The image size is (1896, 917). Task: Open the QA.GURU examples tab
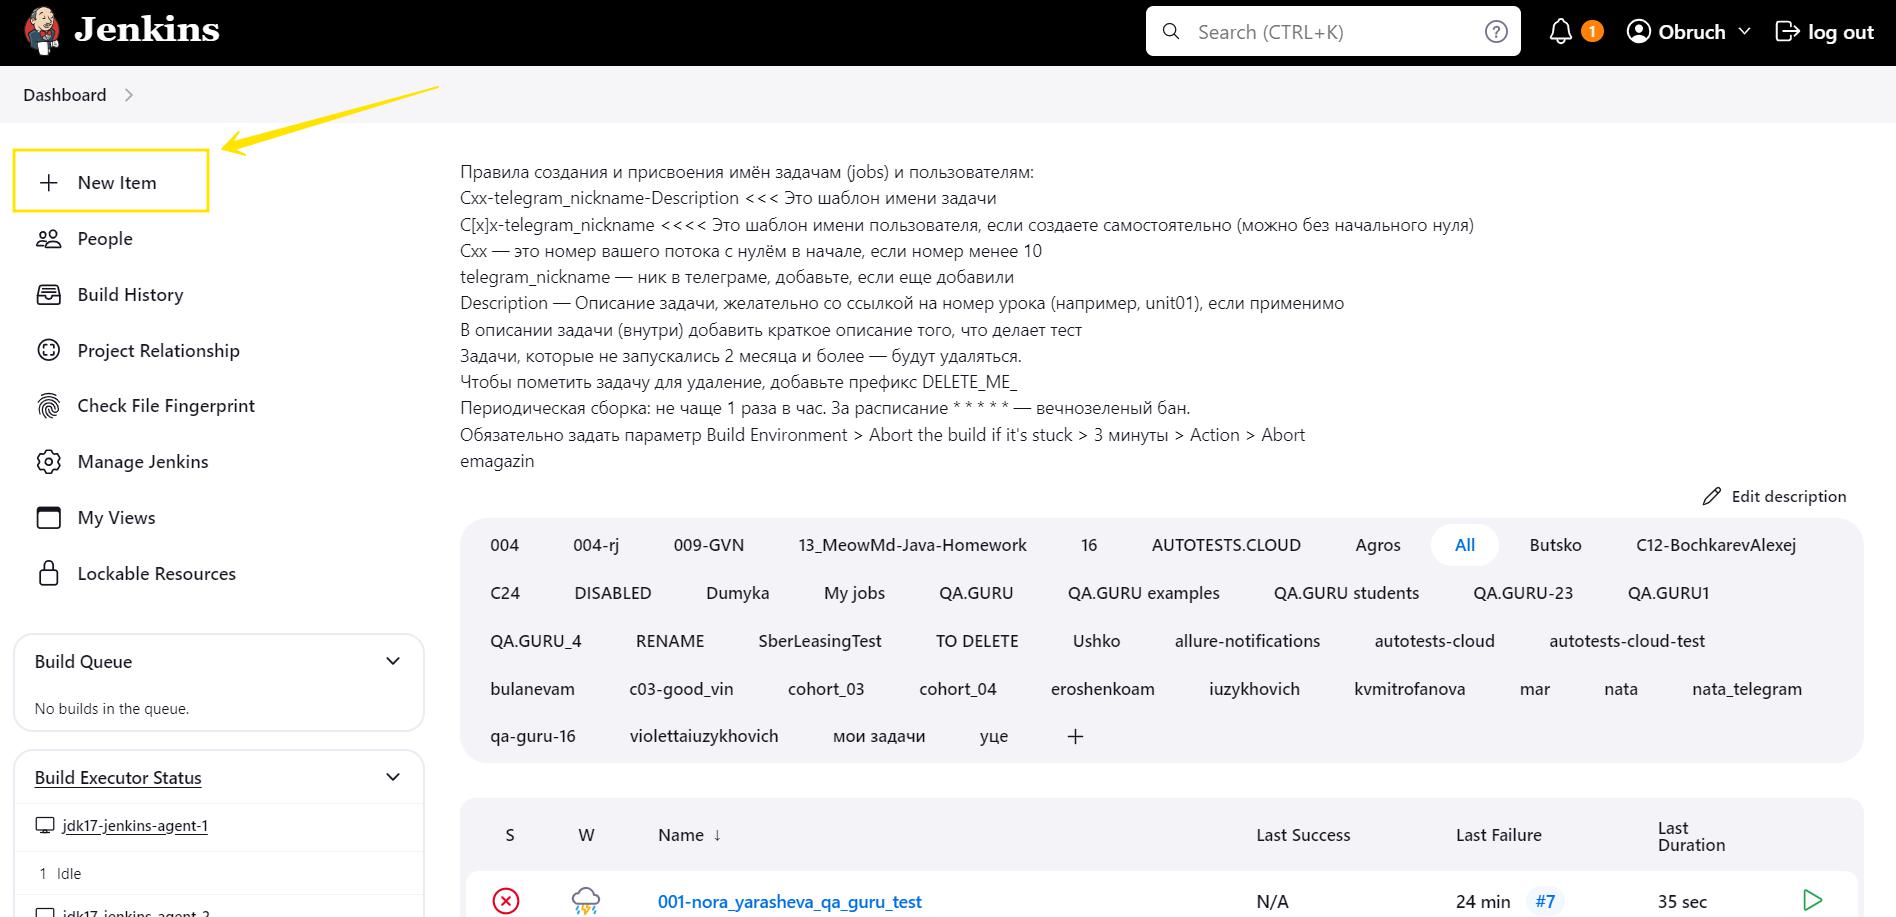[x=1144, y=593]
